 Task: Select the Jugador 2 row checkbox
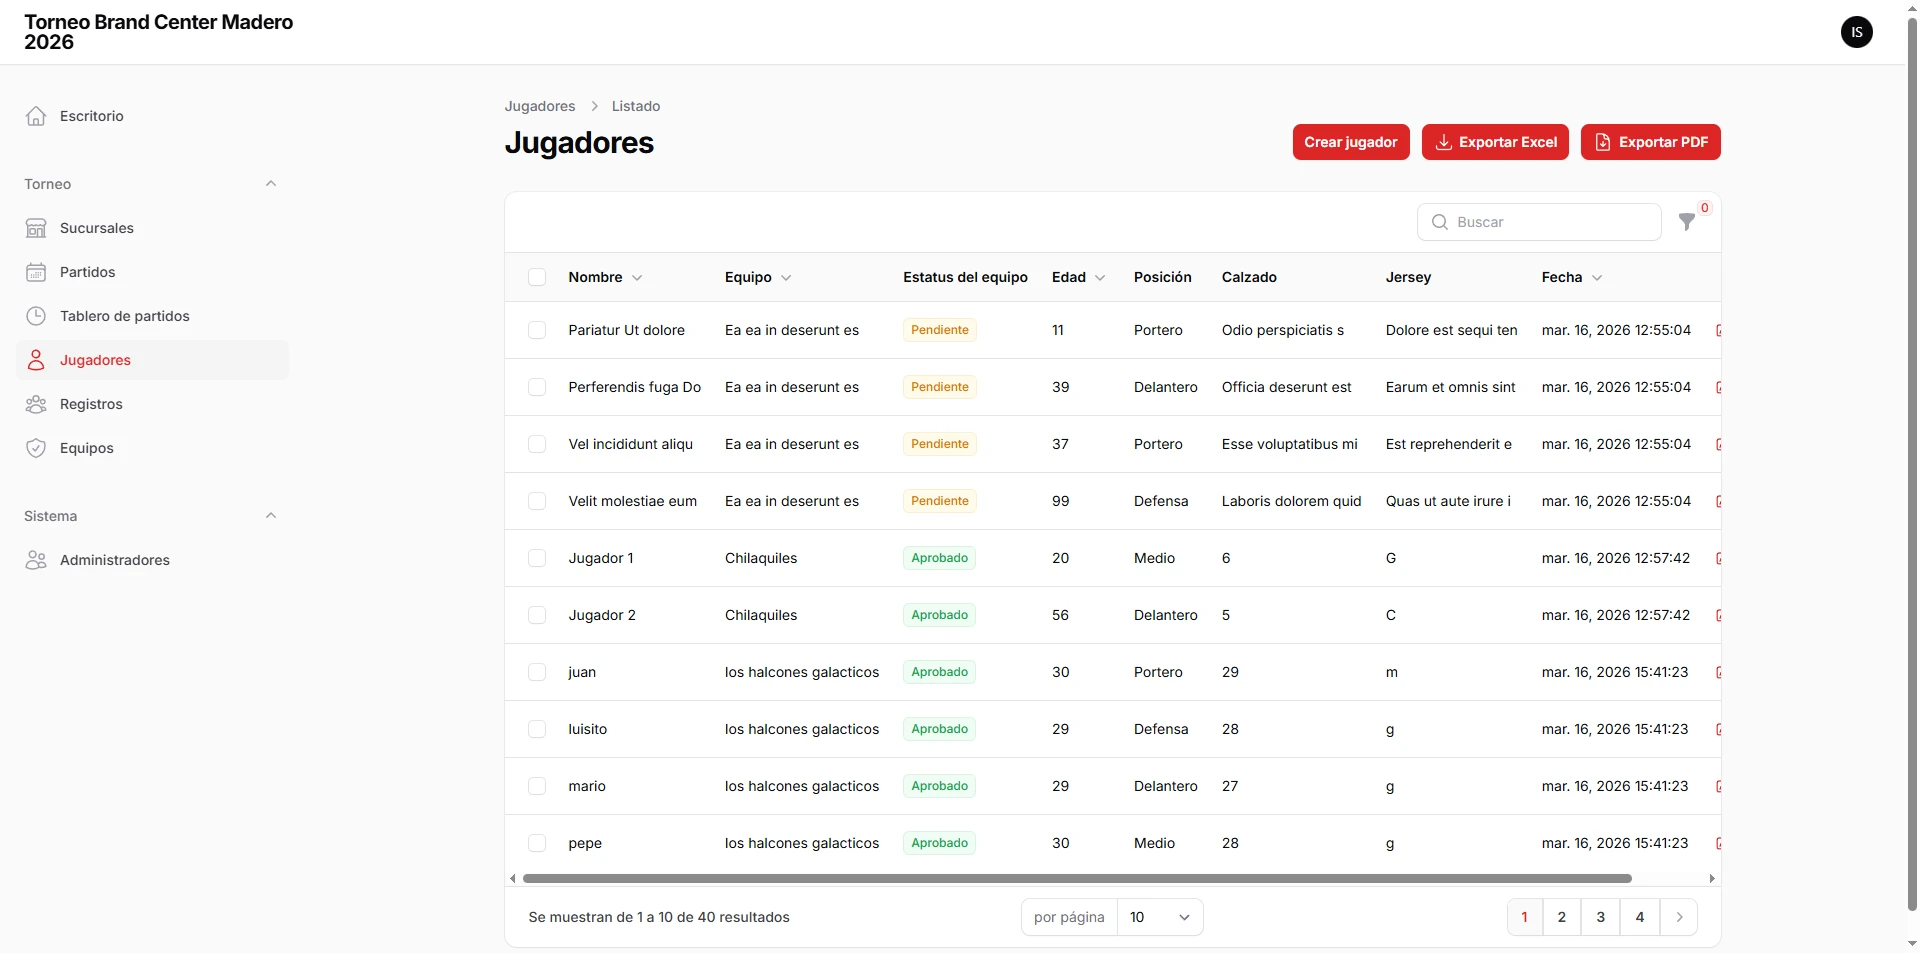point(537,615)
